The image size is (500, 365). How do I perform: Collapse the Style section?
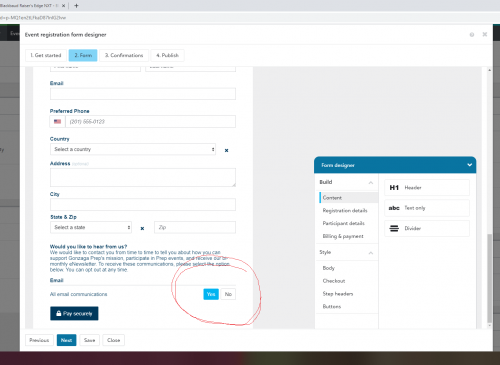point(371,253)
